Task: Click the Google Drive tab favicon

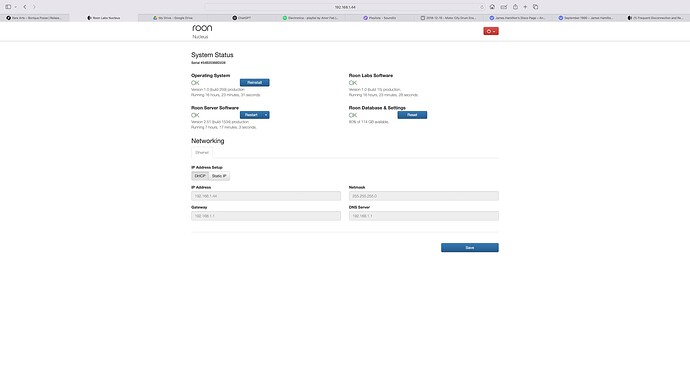Action: pos(155,18)
